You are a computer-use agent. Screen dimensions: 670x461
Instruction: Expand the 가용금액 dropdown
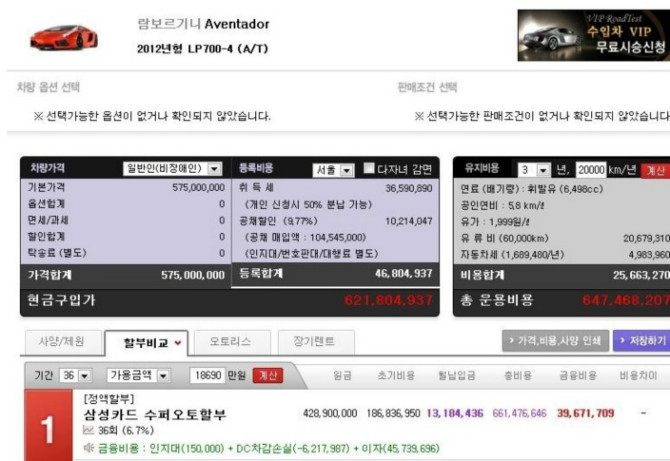click(138, 376)
